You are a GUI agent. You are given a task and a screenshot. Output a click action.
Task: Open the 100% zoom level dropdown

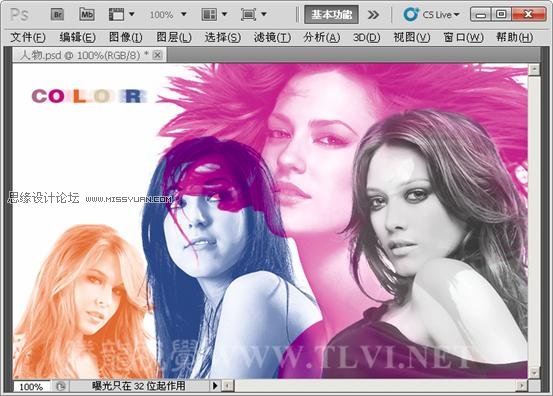point(183,14)
